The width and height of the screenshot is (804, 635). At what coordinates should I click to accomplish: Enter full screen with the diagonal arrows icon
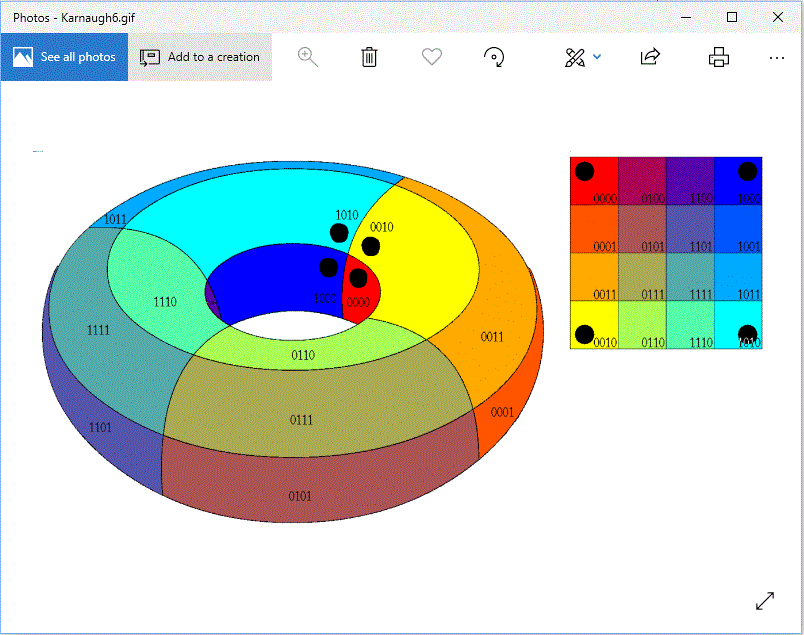pos(765,601)
